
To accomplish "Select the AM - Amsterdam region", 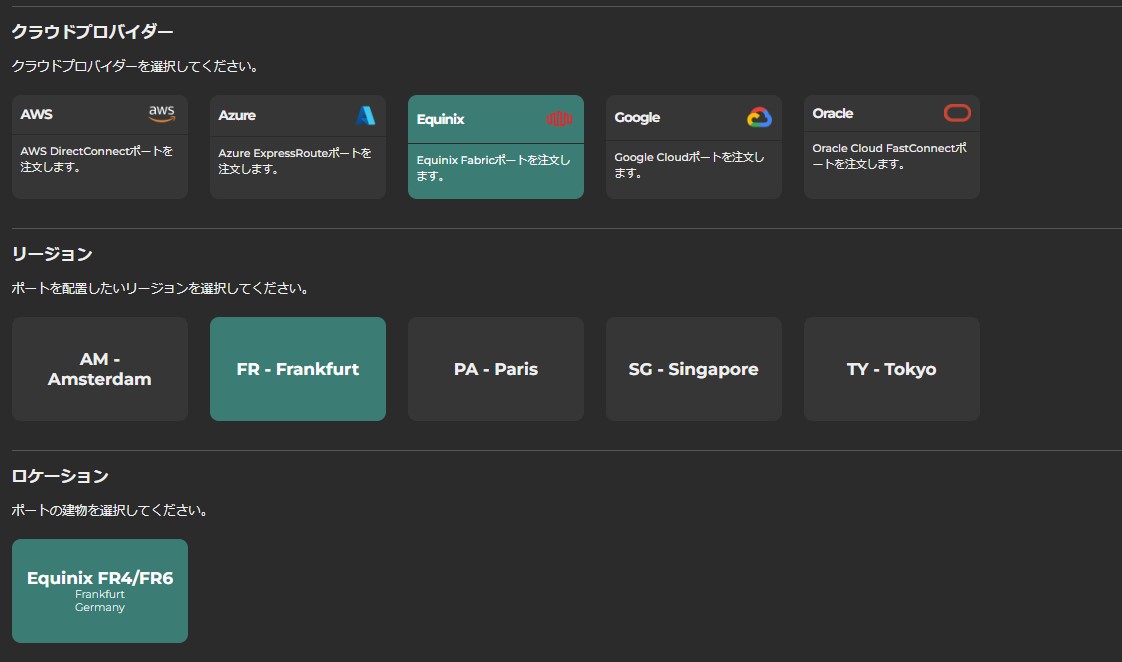I will (x=100, y=369).
